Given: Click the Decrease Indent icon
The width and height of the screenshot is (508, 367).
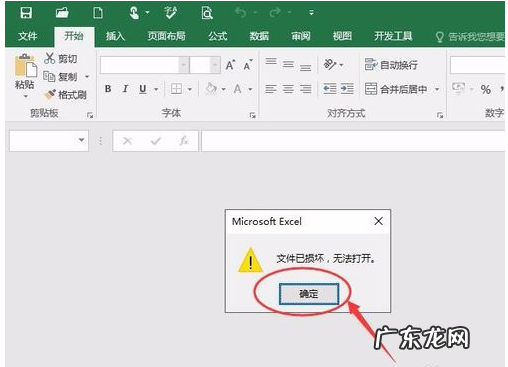Looking at the screenshot, I should point(330,89).
